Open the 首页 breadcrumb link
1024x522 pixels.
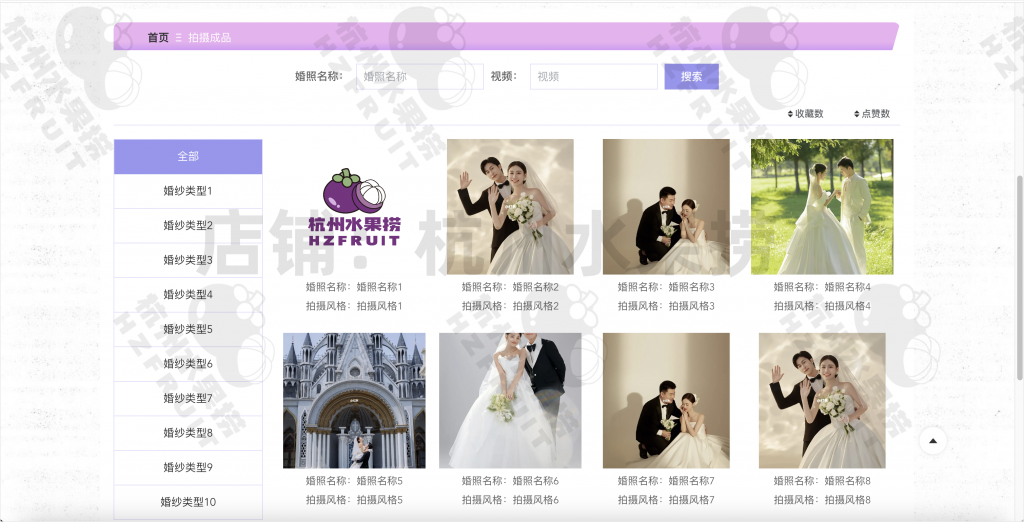point(158,37)
